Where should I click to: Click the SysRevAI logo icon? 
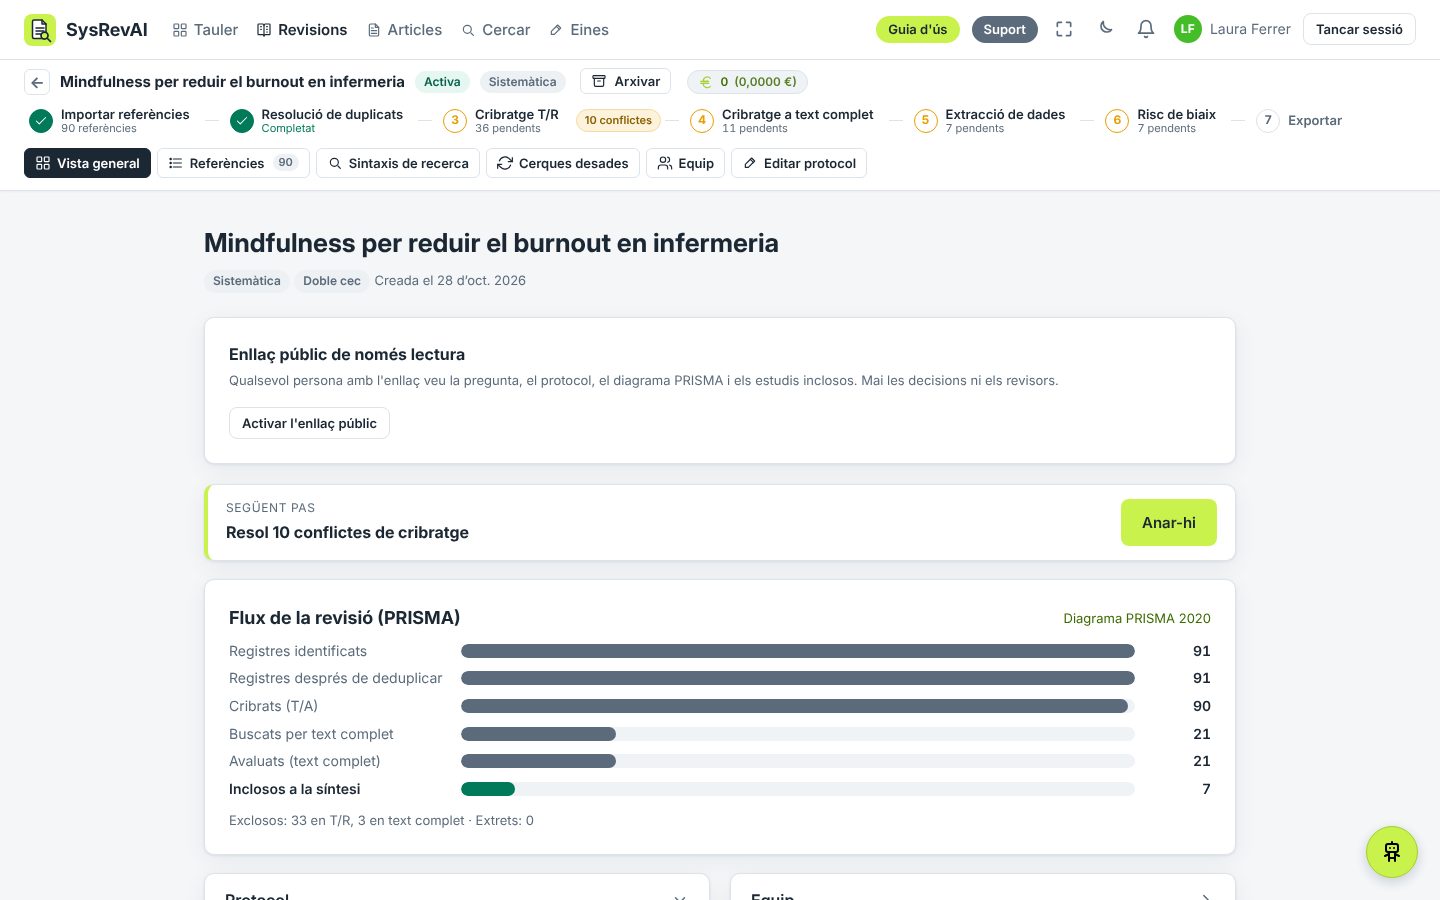40,30
